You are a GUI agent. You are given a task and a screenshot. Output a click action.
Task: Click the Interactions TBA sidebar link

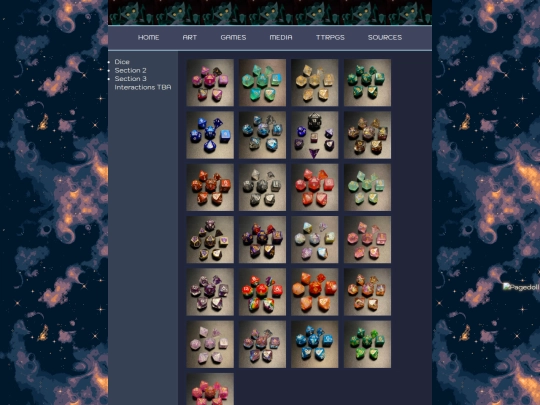coord(143,87)
